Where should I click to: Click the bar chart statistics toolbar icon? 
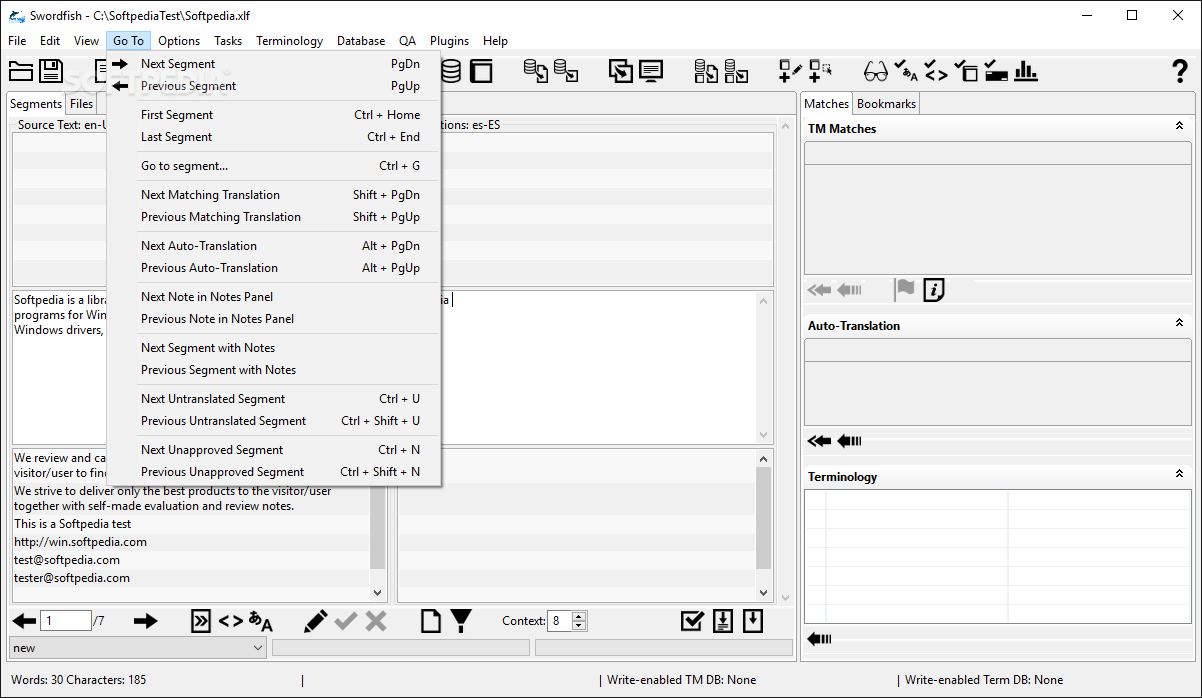pos(1026,71)
